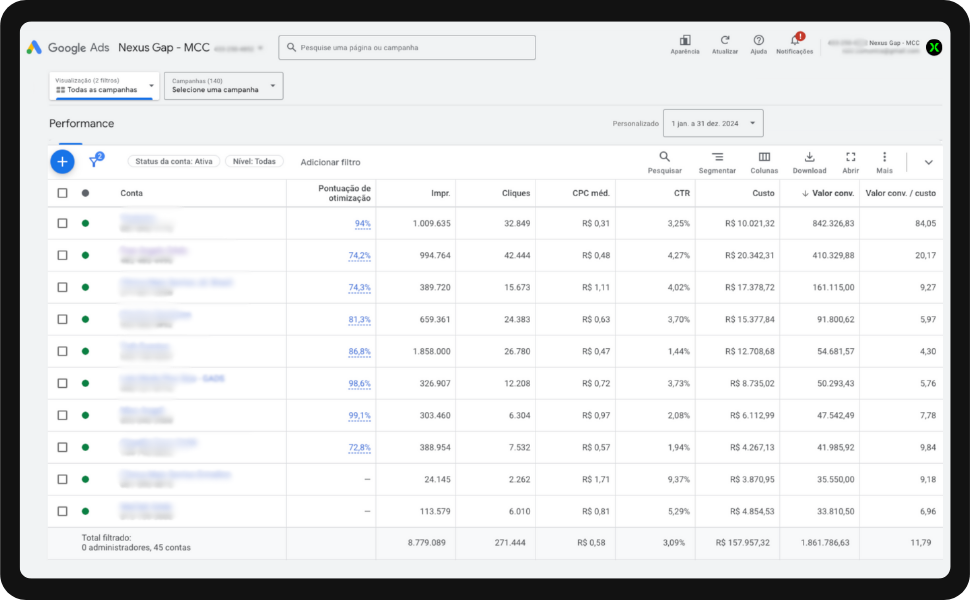970x600 pixels.
Task: Open the Visualização Todas as campanhas dropdown
Action: point(104,86)
